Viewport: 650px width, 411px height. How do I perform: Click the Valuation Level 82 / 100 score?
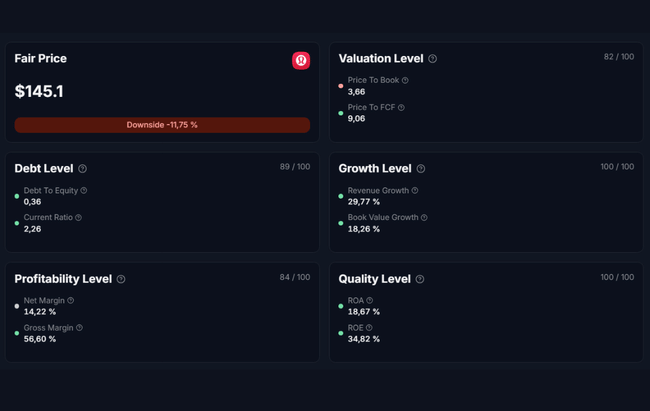tap(618, 57)
